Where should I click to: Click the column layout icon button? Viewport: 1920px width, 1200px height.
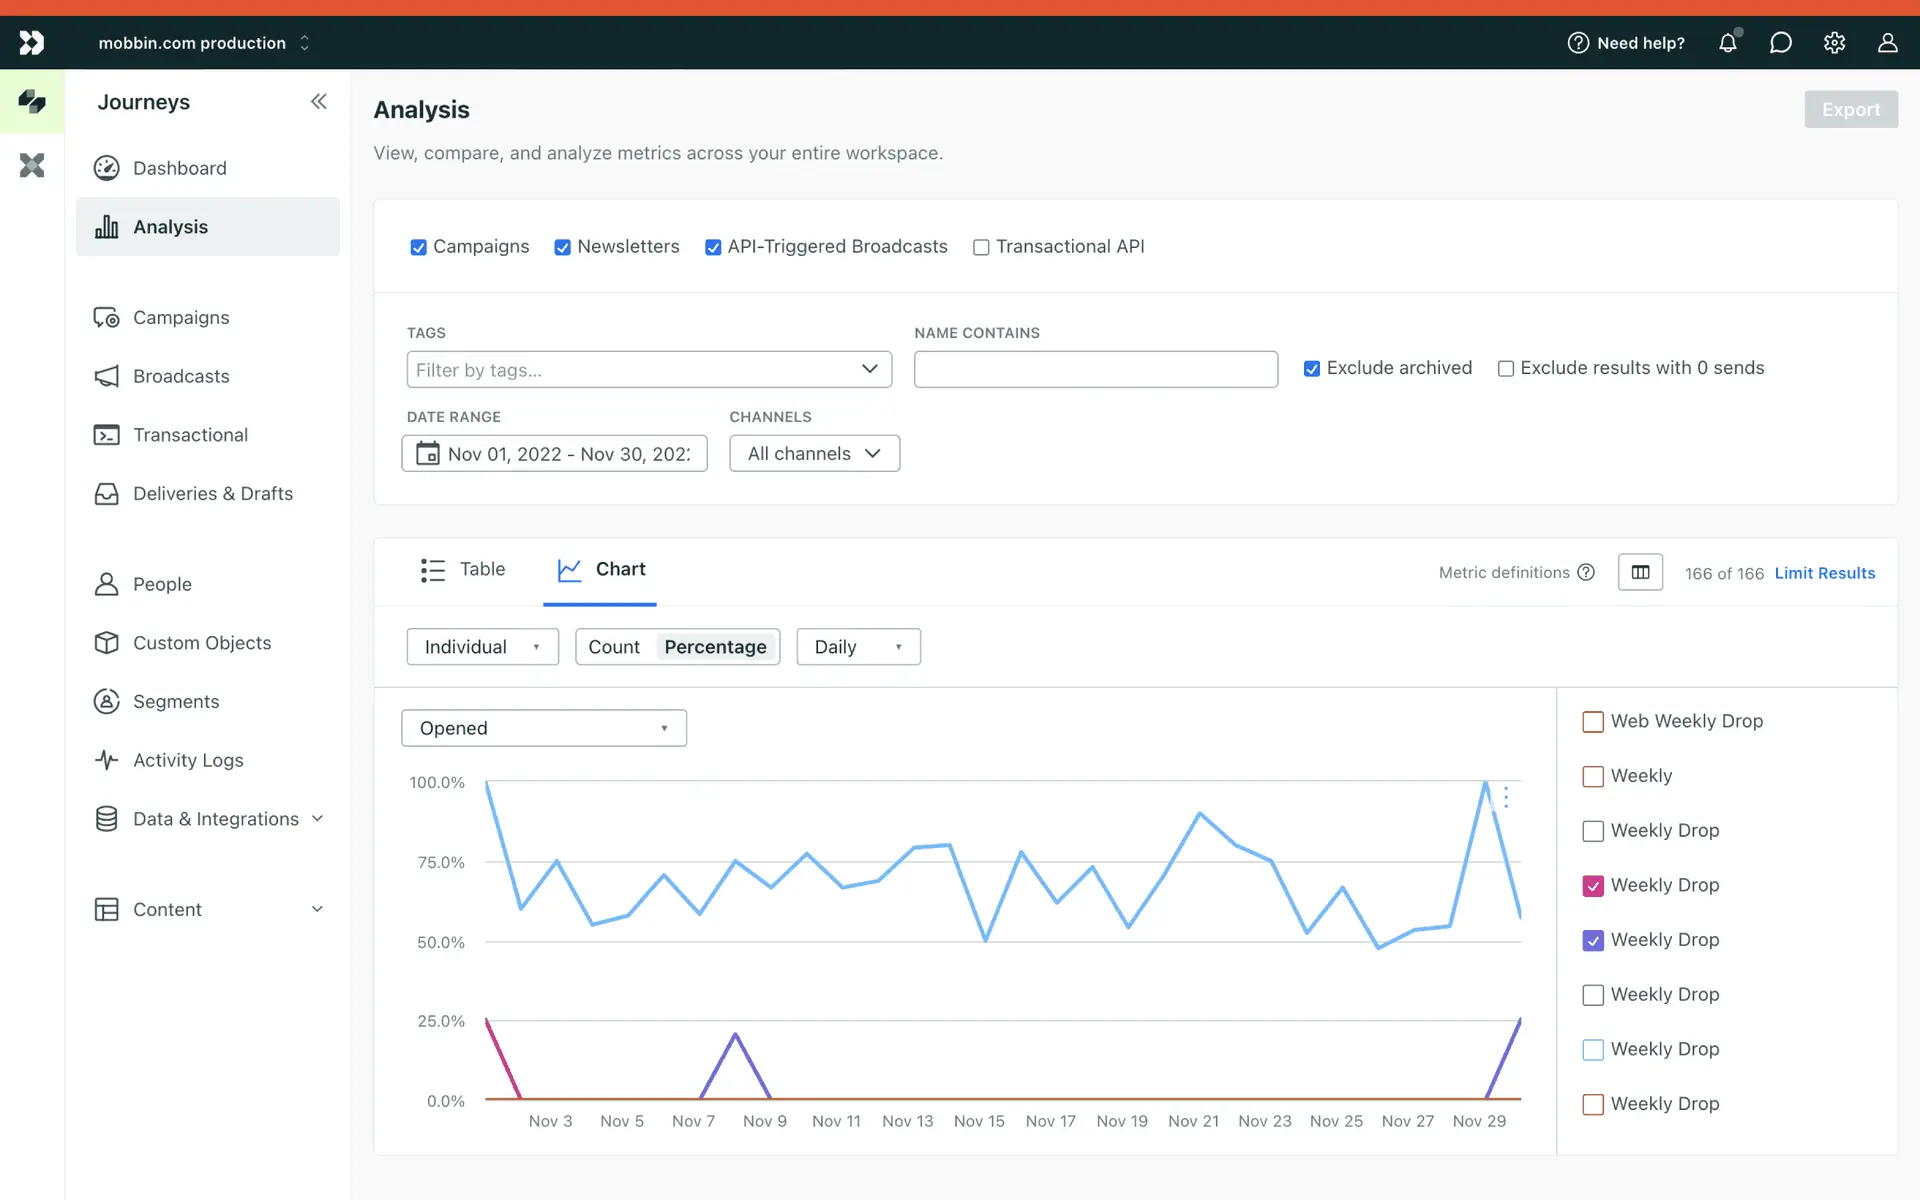1640,572
